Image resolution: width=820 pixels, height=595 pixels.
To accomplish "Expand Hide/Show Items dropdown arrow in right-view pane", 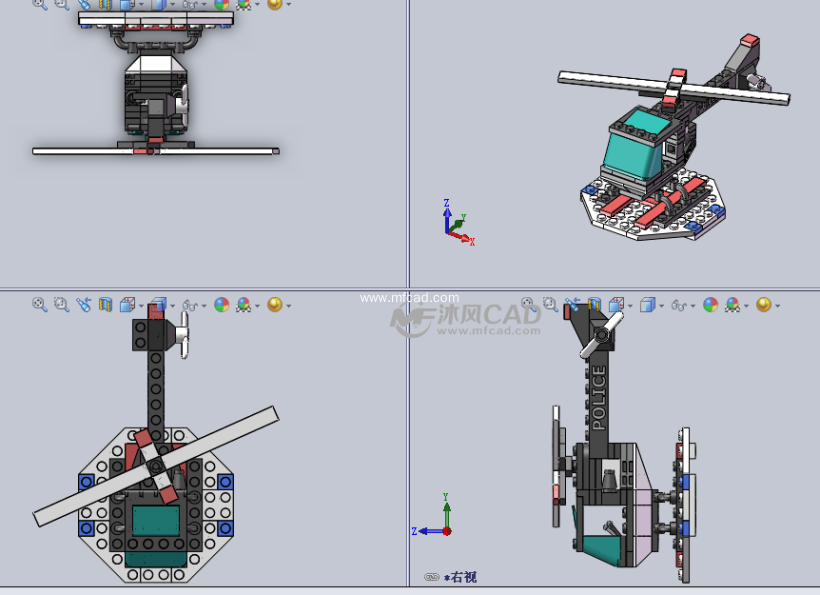I will (693, 306).
